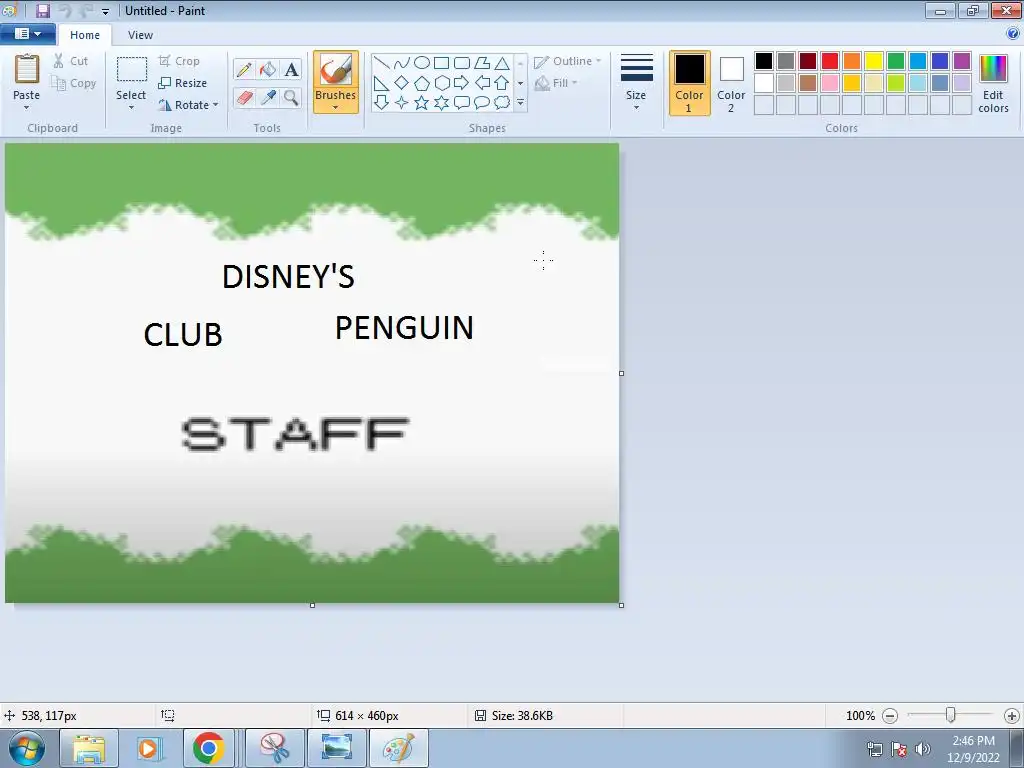Click the Brushes tool icon
Image resolution: width=1024 pixels, height=768 pixels.
[x=336, y=69]
